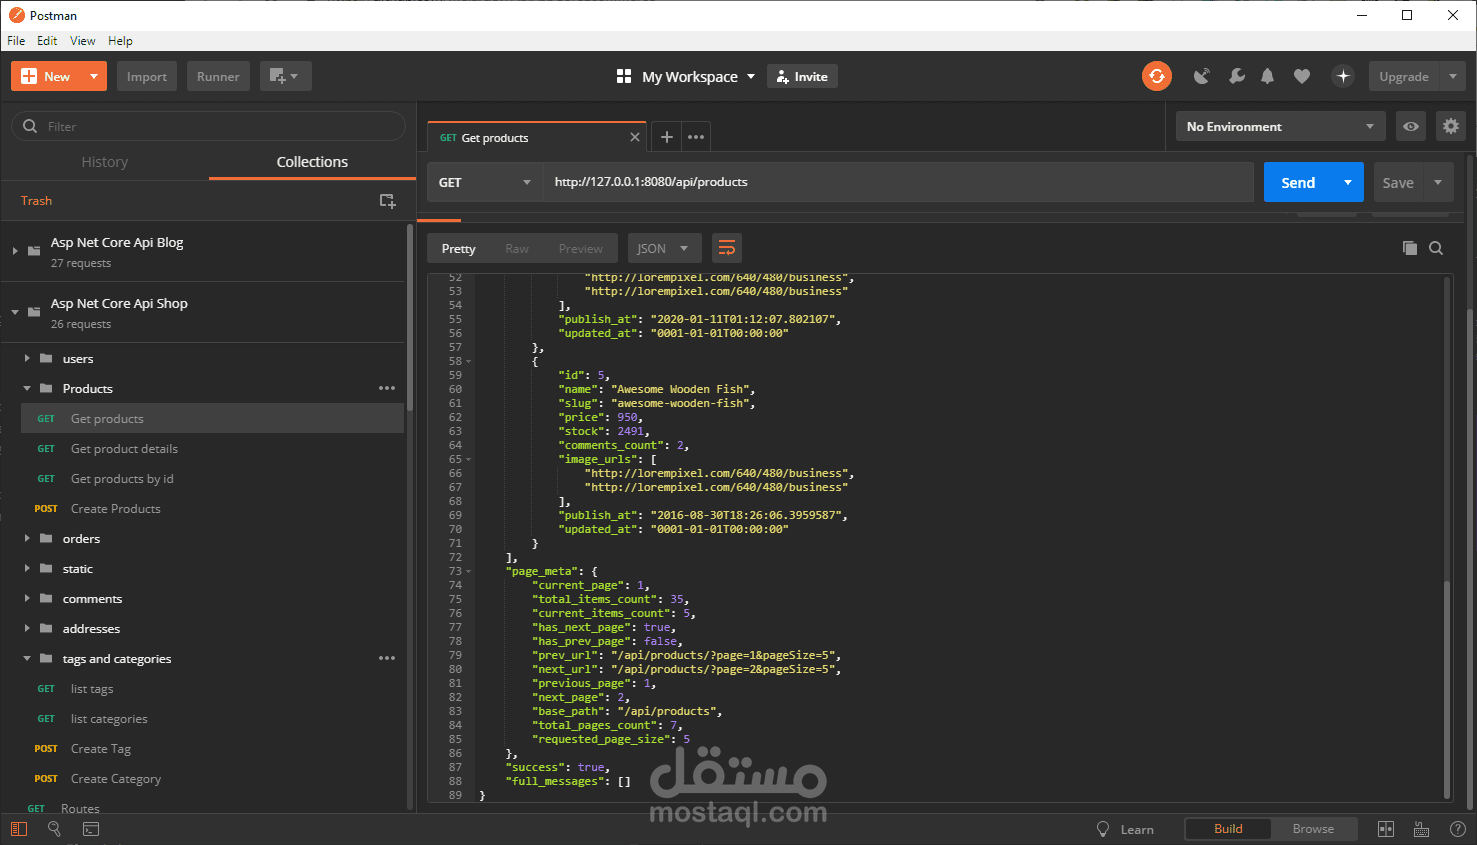1477x845 pixels.
Task: Toggle text wrapping in response viewer
Action: pos(727,247)
